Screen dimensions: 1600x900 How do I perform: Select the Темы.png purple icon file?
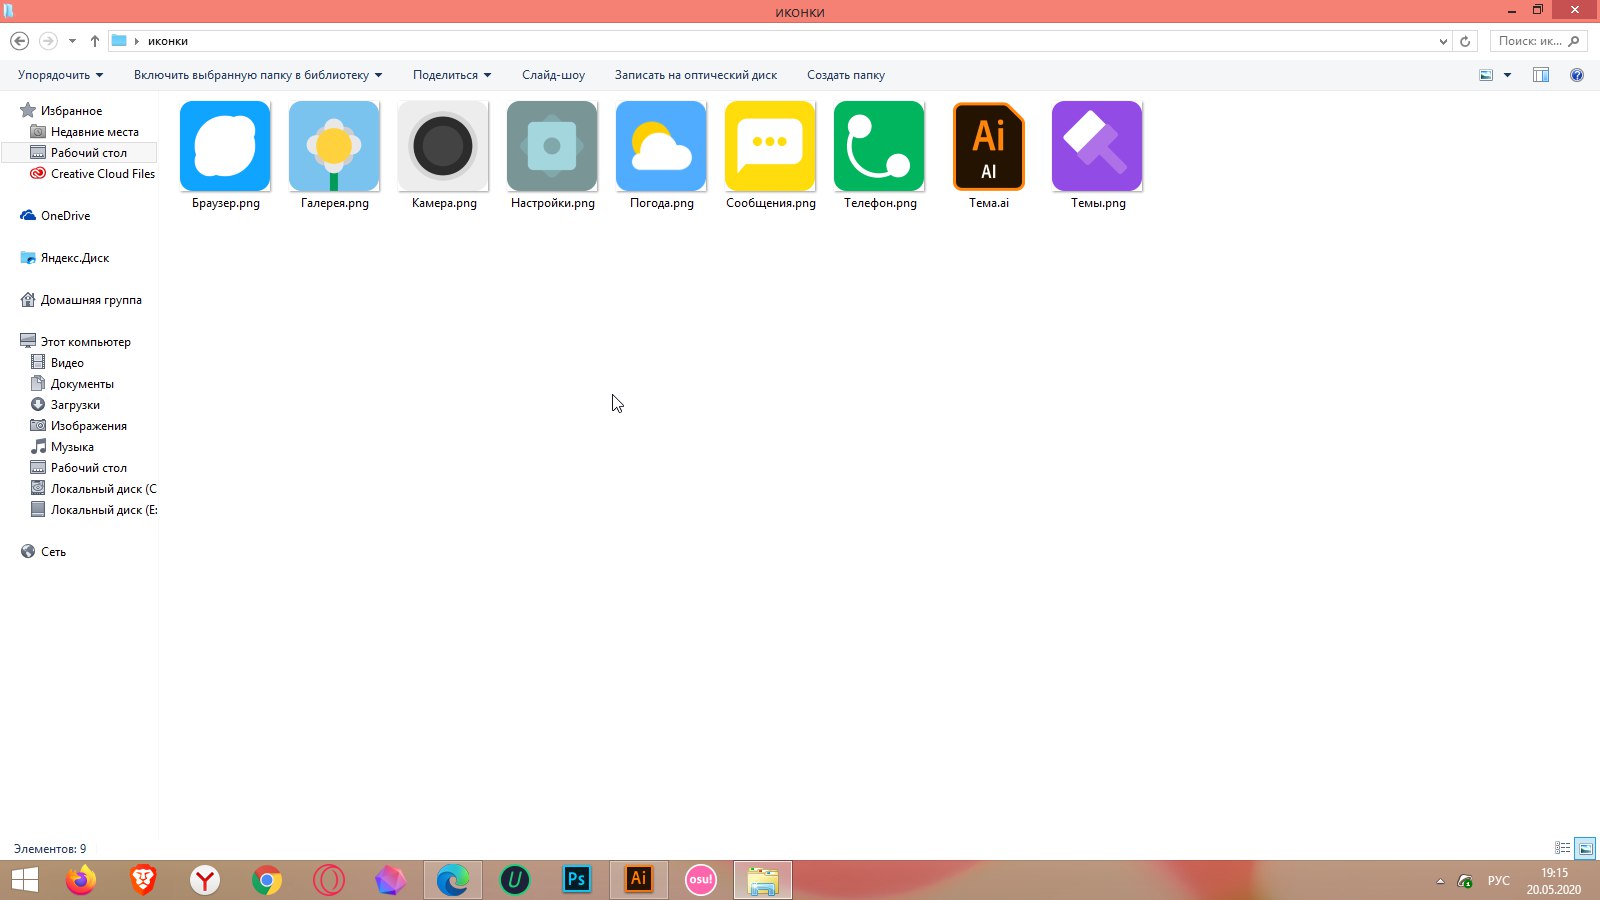tap(1097, 146)
